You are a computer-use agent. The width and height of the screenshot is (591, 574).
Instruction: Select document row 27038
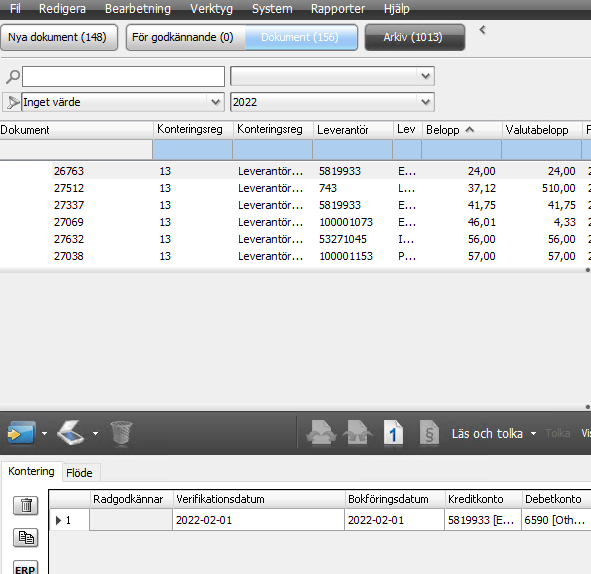click(x=296, y=256)
